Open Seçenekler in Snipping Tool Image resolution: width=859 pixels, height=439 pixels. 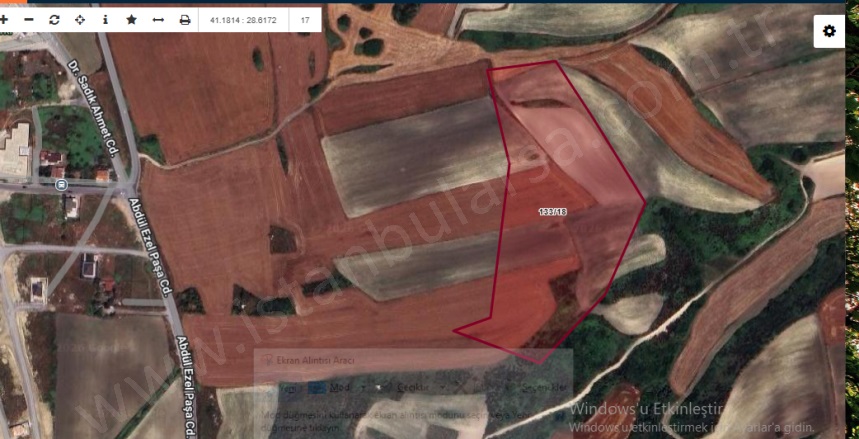tap(543, 387)
